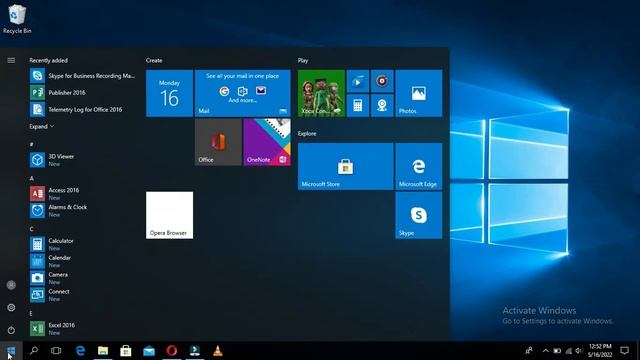Open battery status tray icon

(557, 351)
